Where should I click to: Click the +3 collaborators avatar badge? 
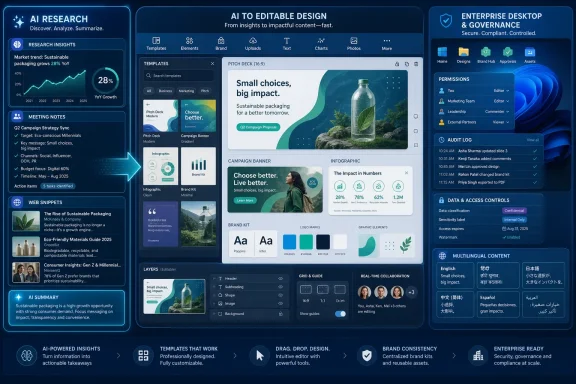click(x=411, y=293)
